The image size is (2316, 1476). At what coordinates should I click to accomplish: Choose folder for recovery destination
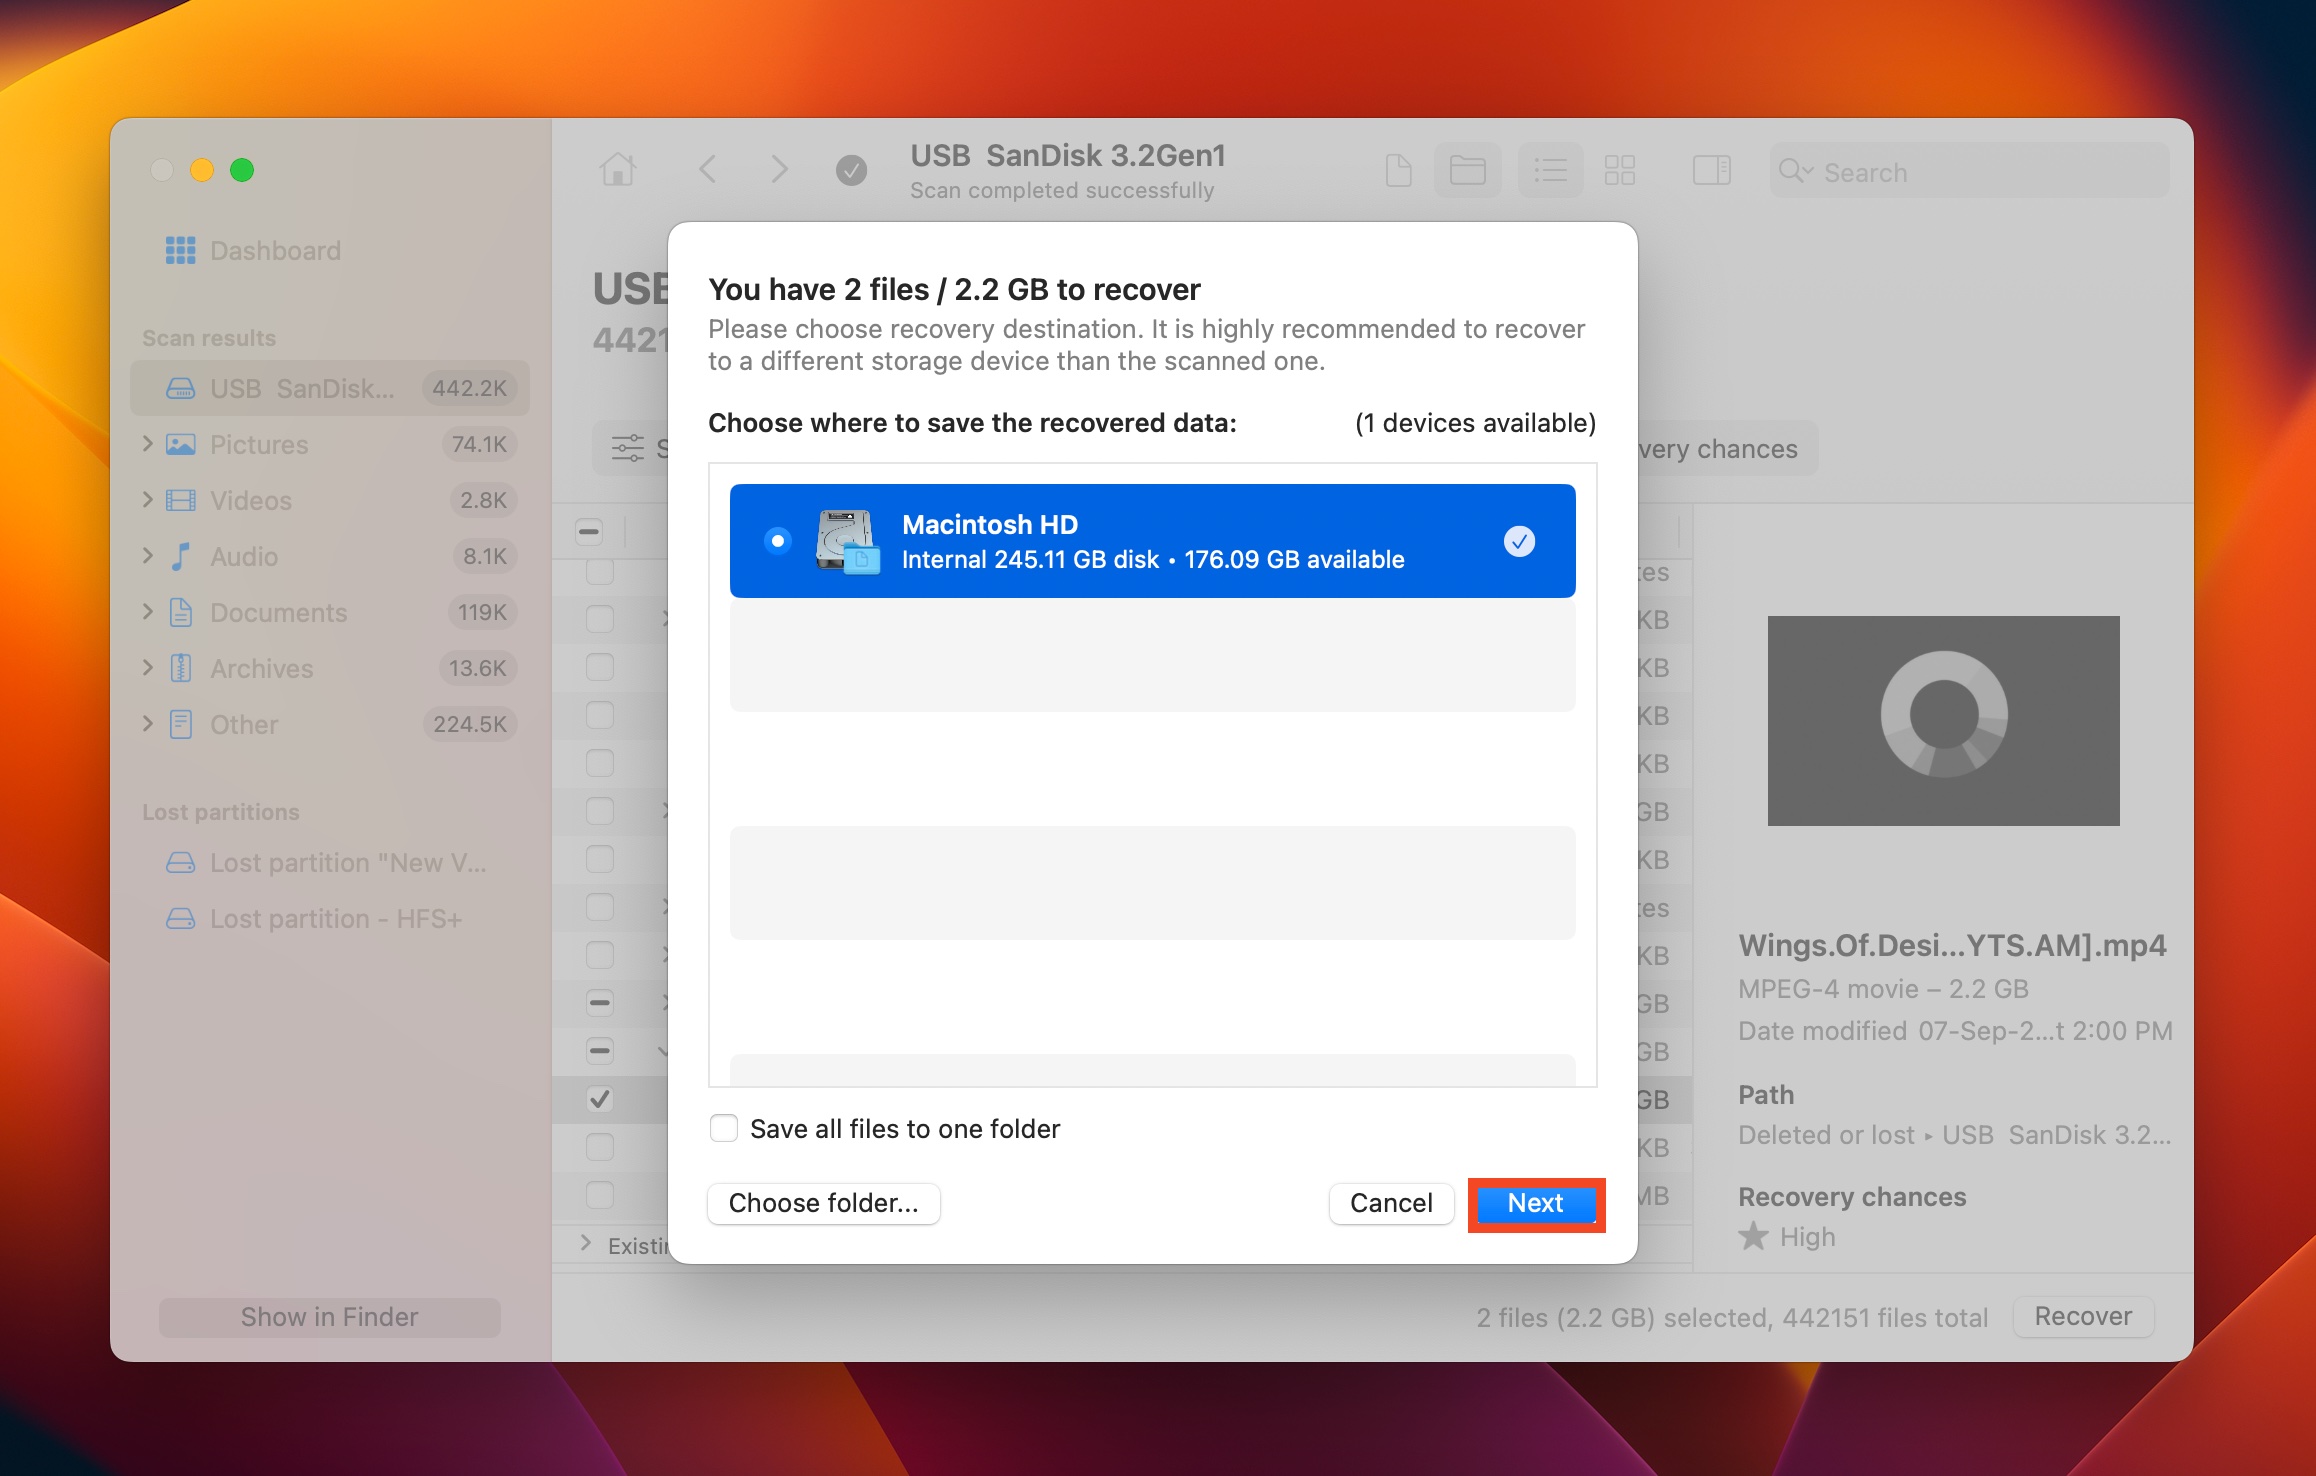click(825, 1202)
